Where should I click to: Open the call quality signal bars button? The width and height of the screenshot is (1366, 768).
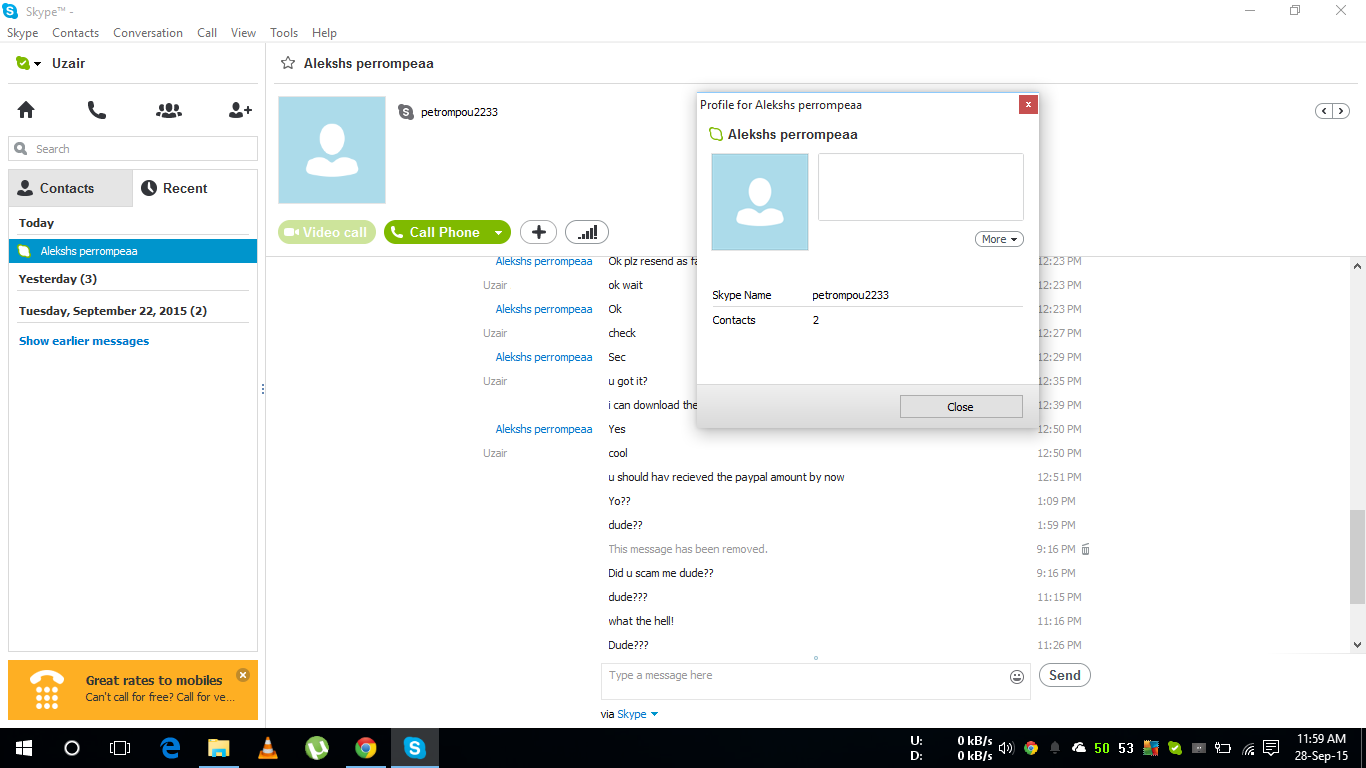(x=587, y=232)
